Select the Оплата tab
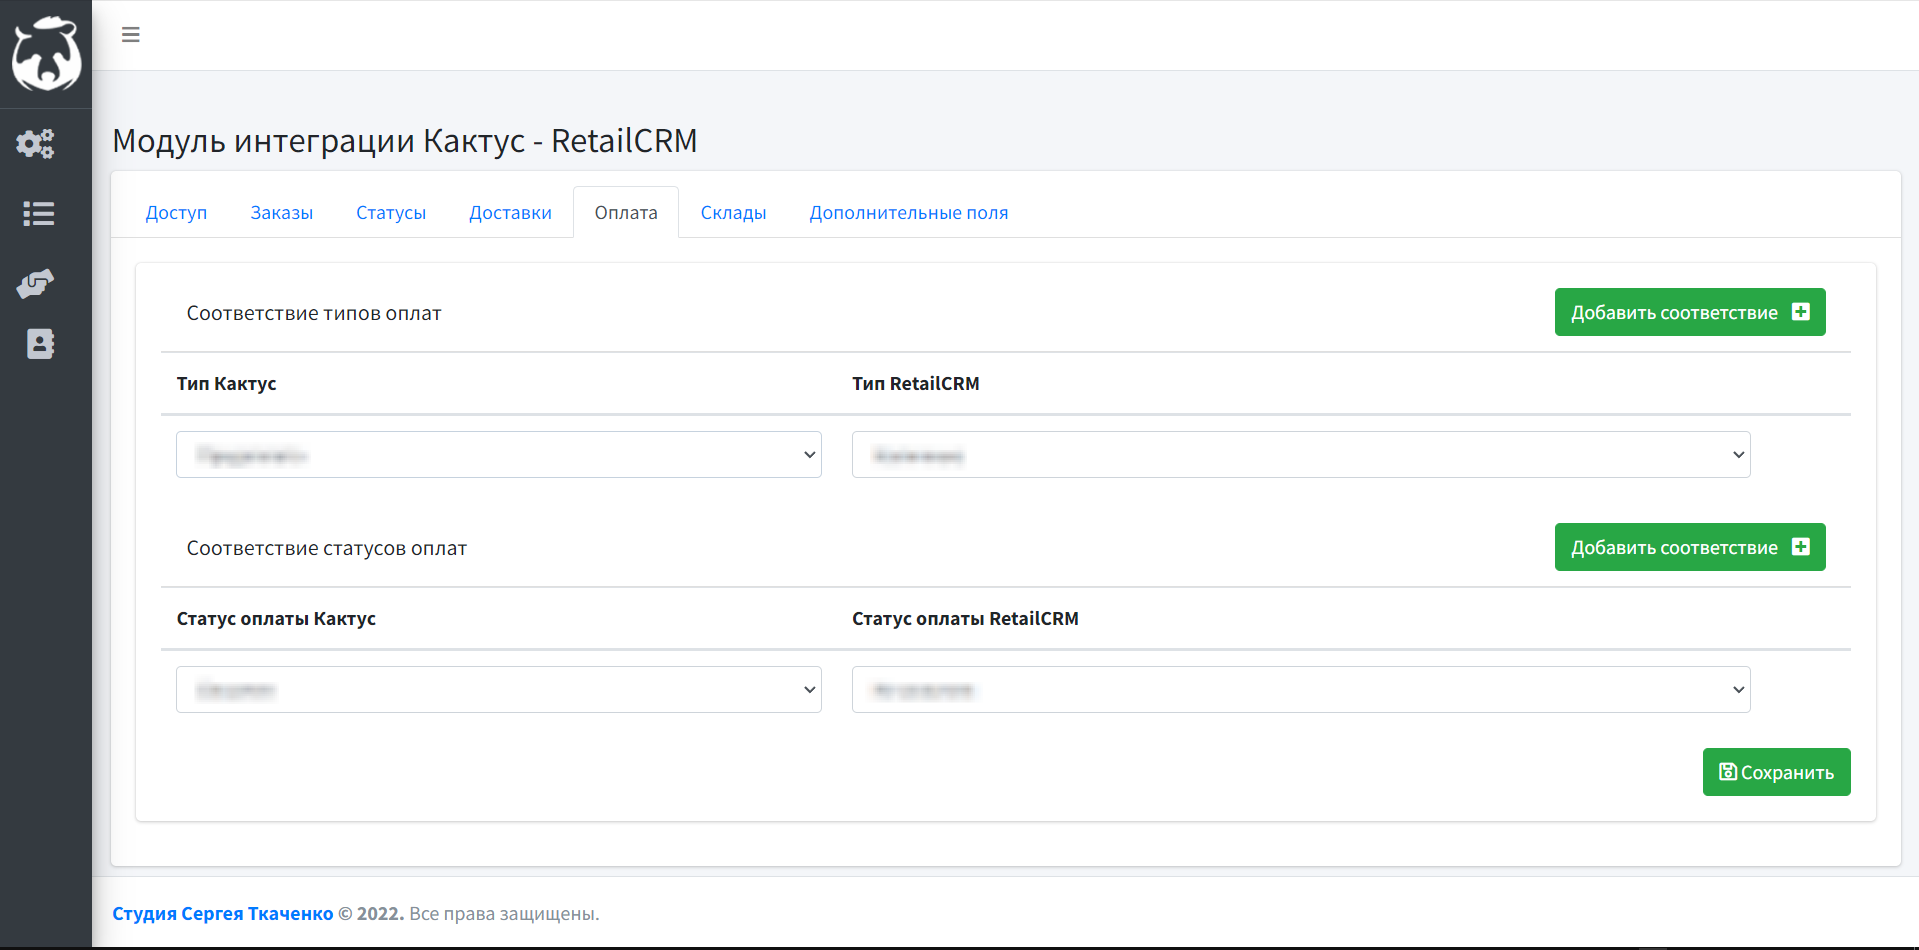Screen dimensions: 1919x950 point(626,213)
